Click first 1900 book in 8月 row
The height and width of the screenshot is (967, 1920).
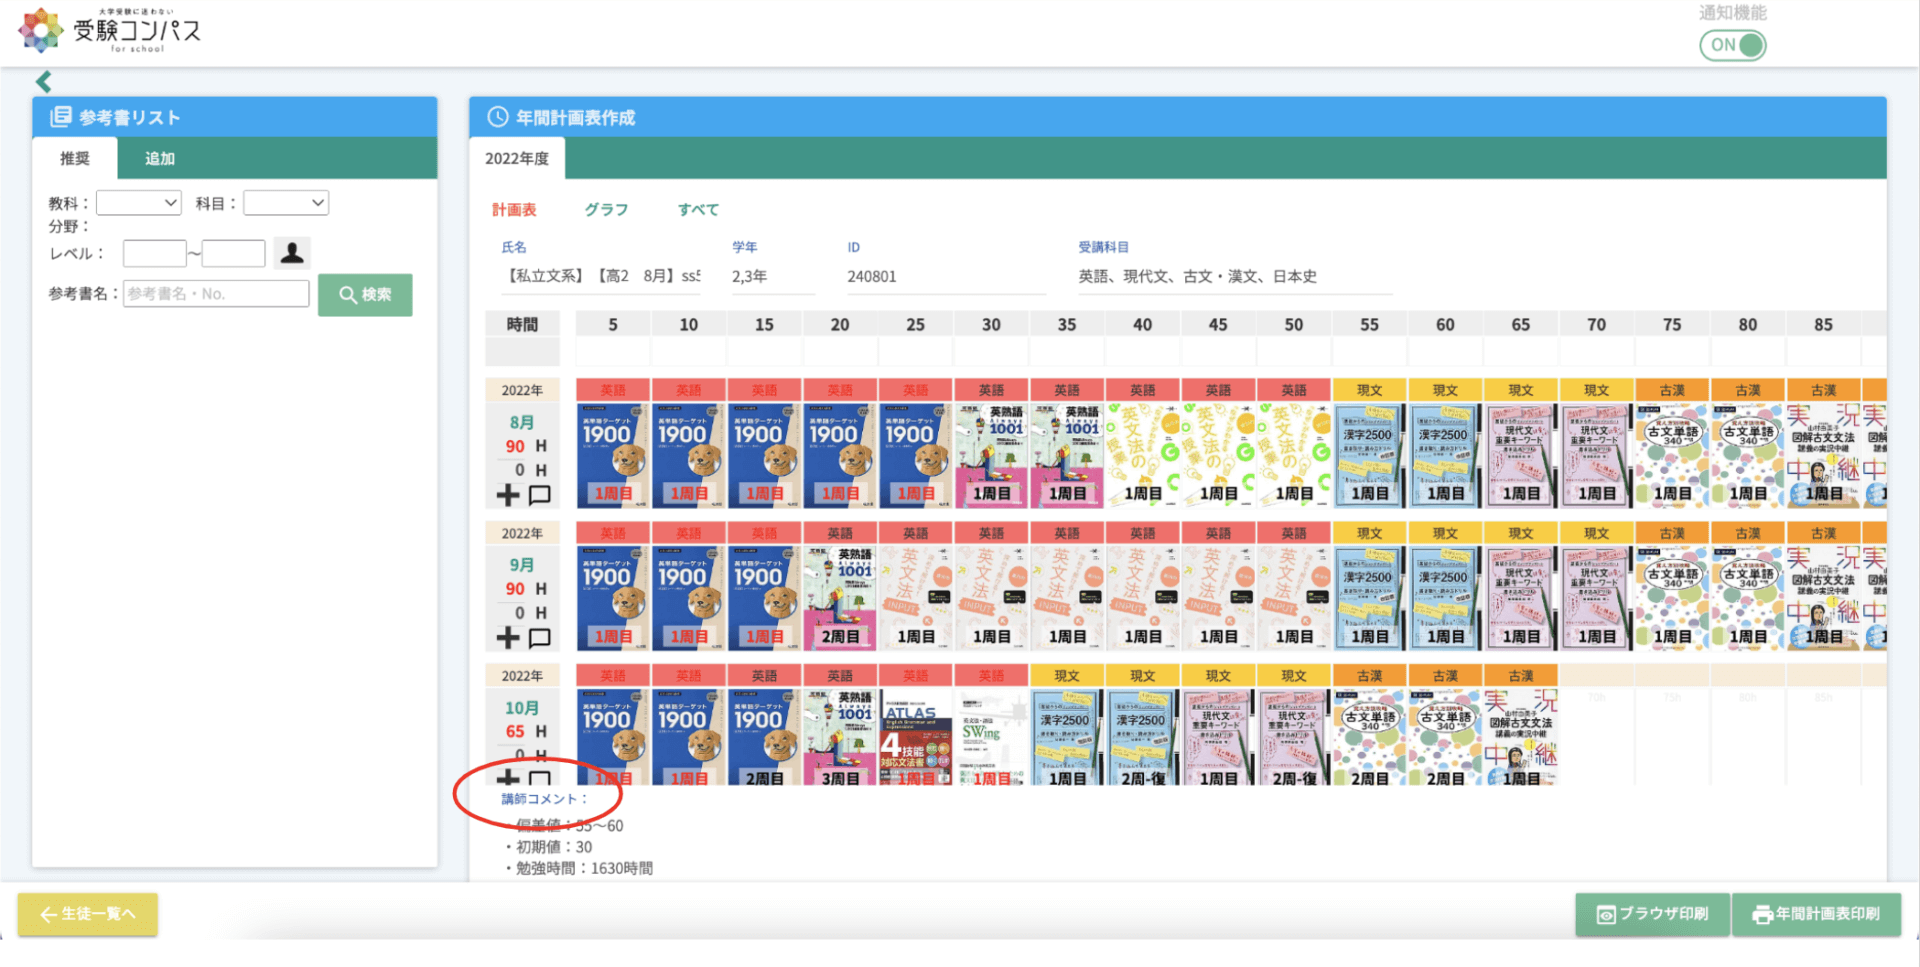tap(613, 455)
